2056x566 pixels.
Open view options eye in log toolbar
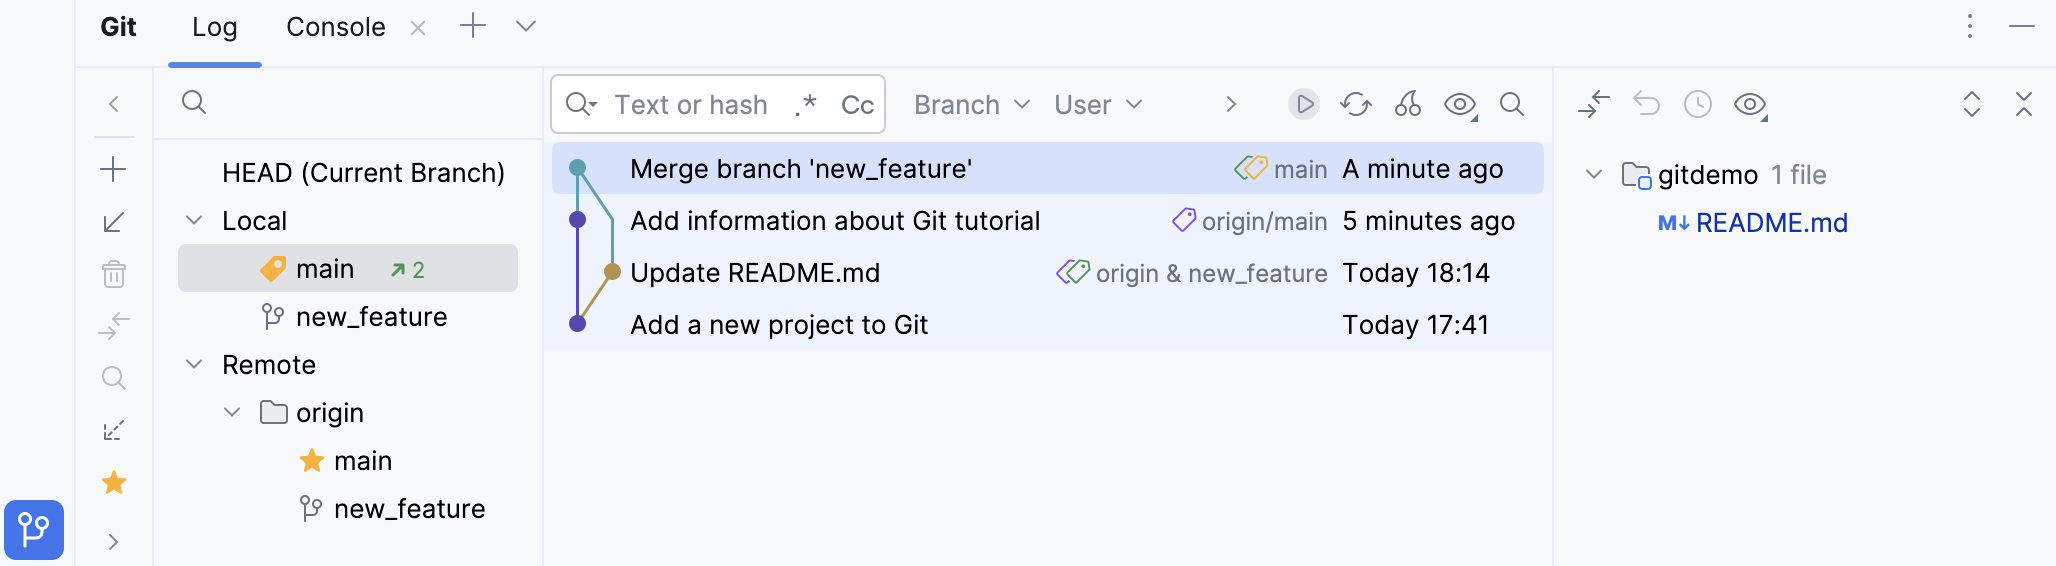pyautogui.click(x=1460, y=104)
